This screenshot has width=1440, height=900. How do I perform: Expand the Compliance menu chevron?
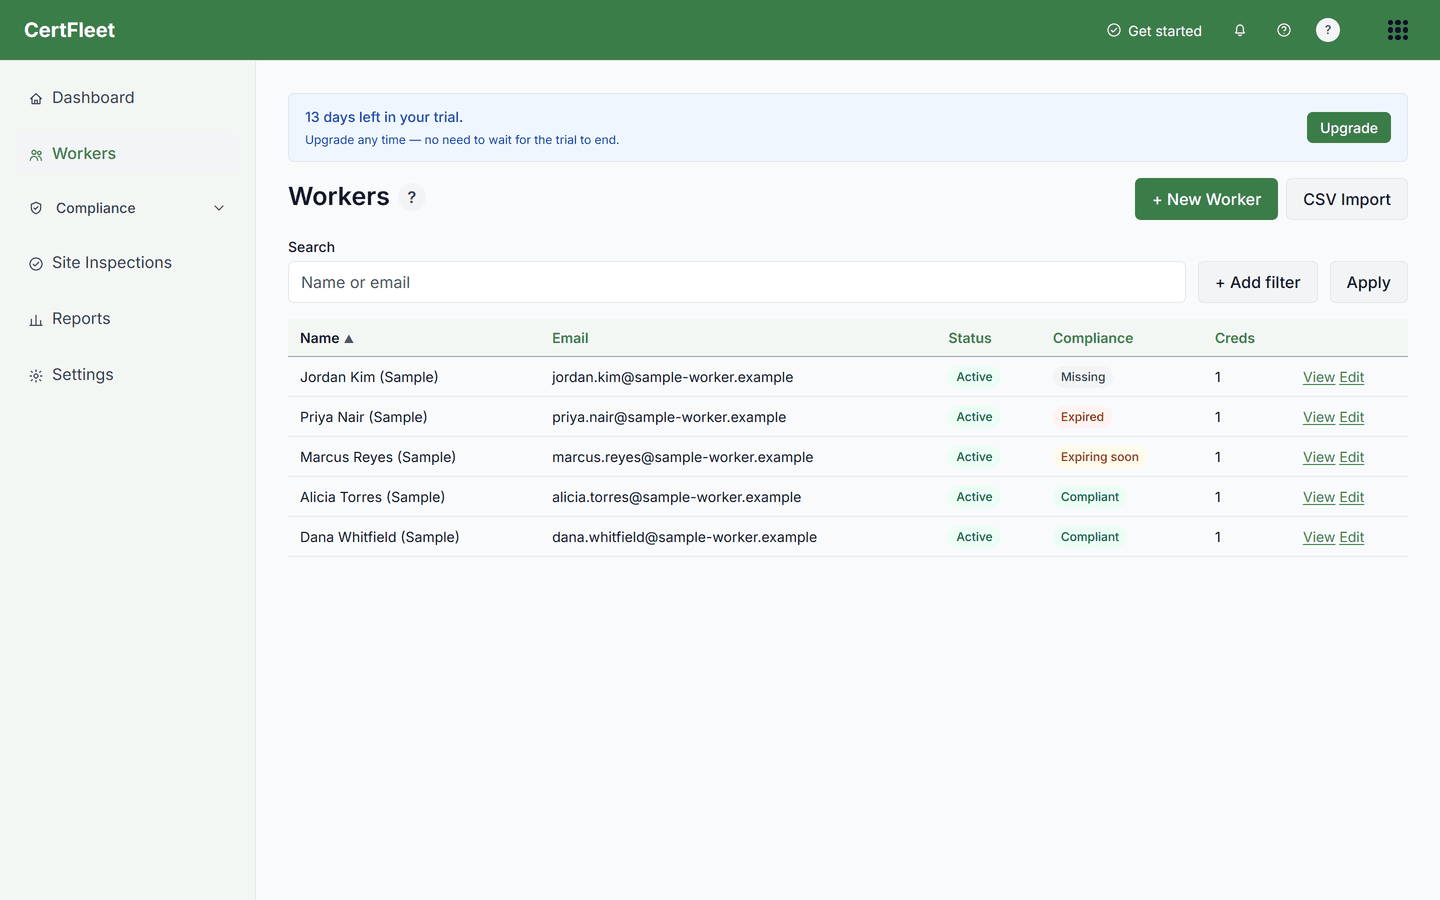pyautogui.click(x=219, y=208)
